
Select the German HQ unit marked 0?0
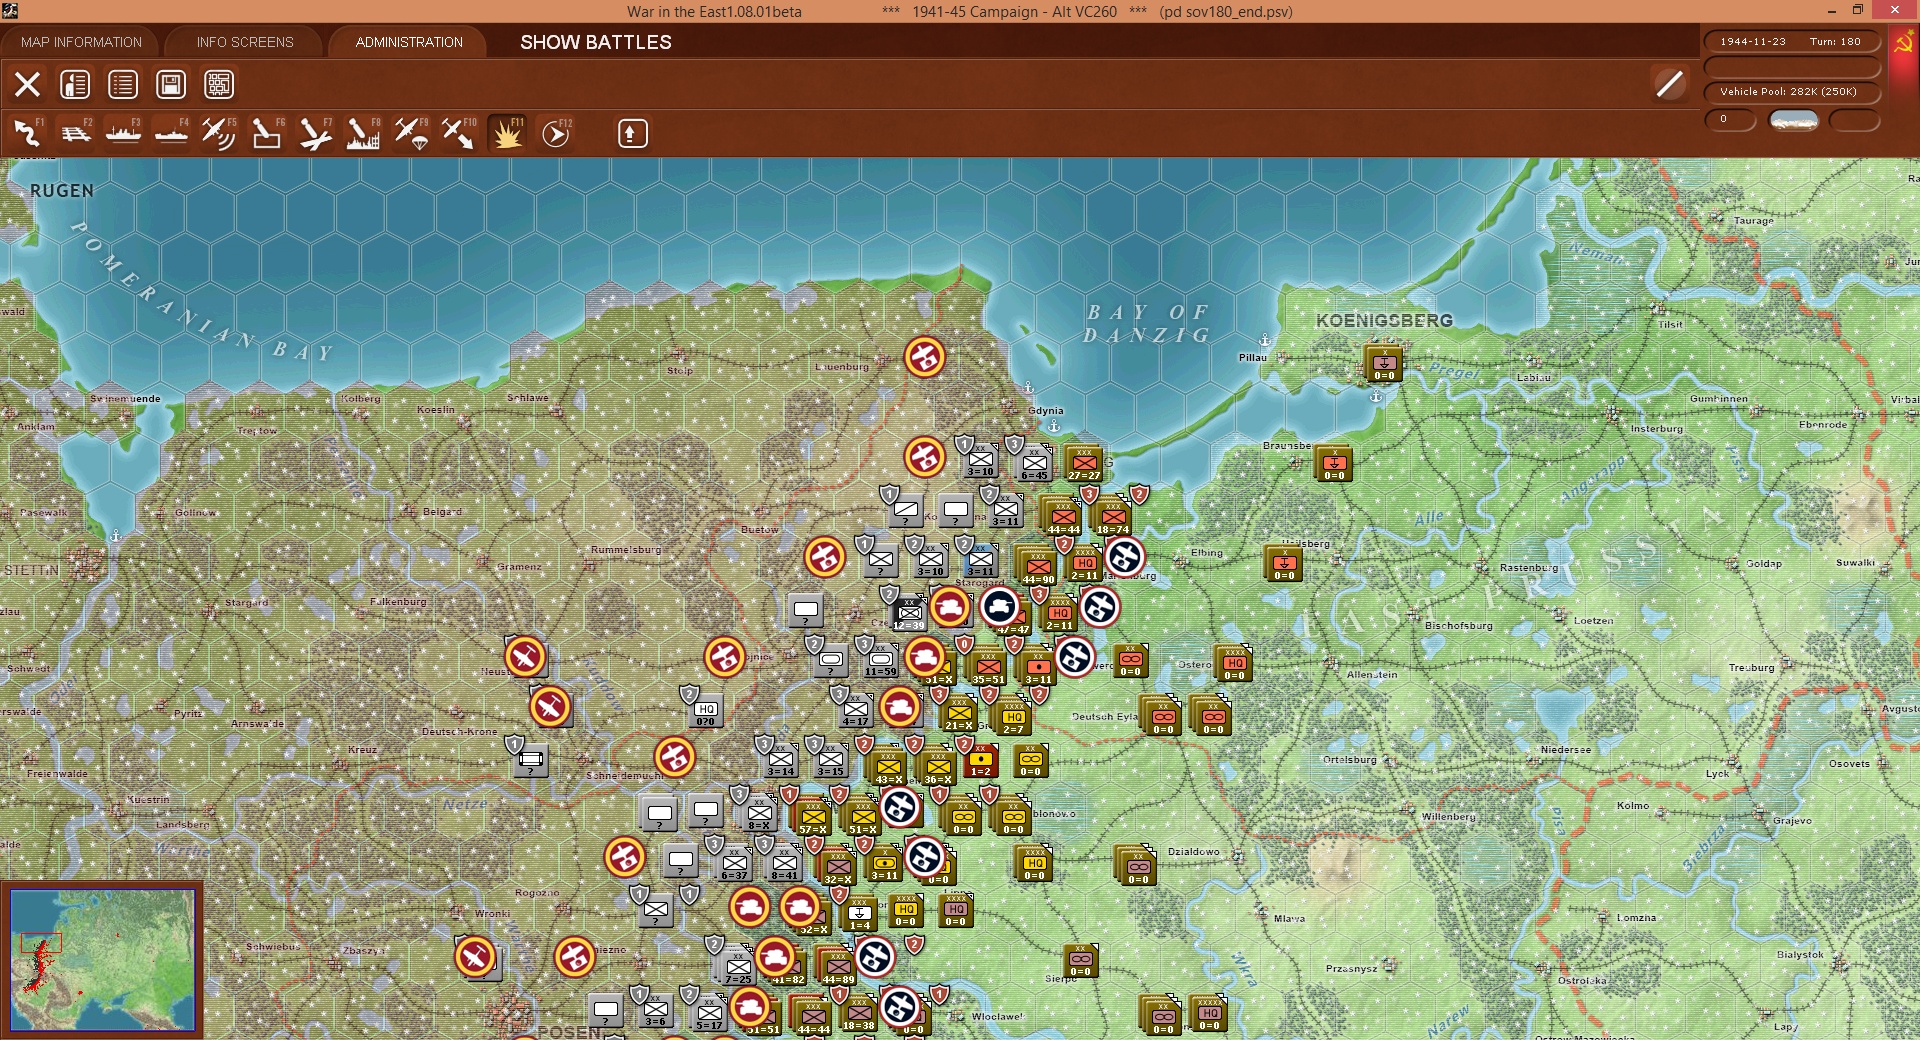[x=706, y=709]
